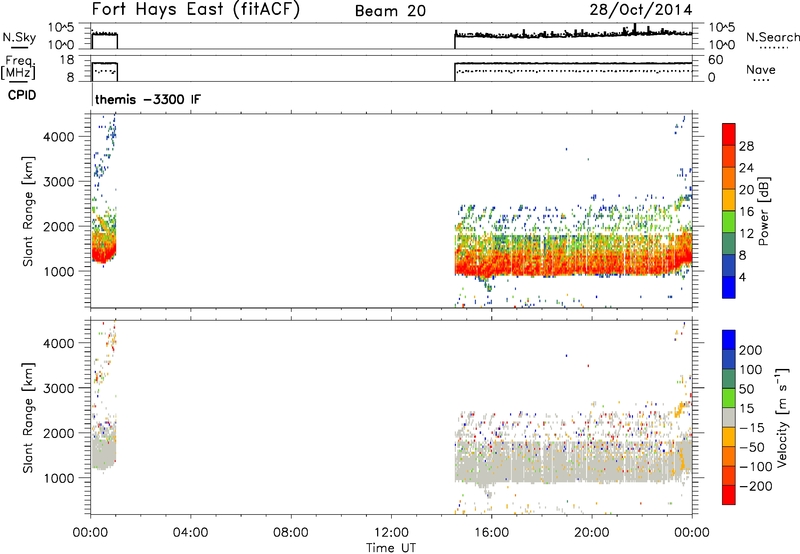Click the "Power [dB]" colorbar label
Image resolution: width=800 pixels, height=554 pixels.
click(763, 211)
